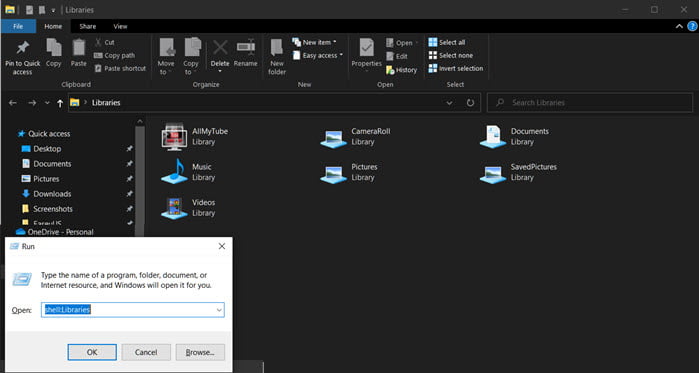This screenshot has width=699, height=373.
Task: Click Cancel in the Run dialog
Action: 146,352
